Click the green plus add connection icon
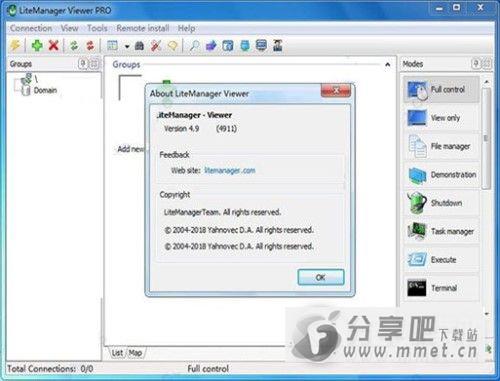This screenshot has height=381, width=500. click(37, 45)
